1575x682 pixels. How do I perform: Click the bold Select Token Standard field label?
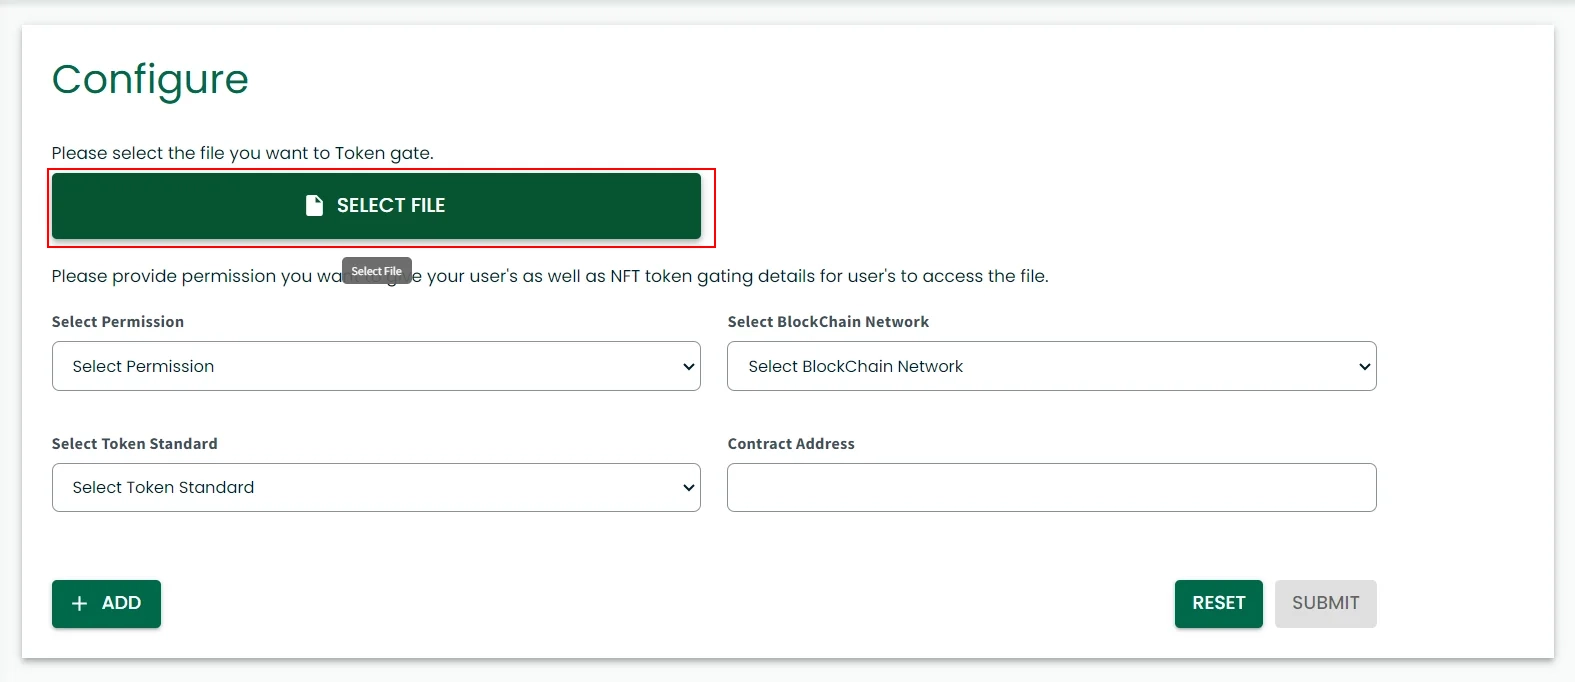(135, 444)
